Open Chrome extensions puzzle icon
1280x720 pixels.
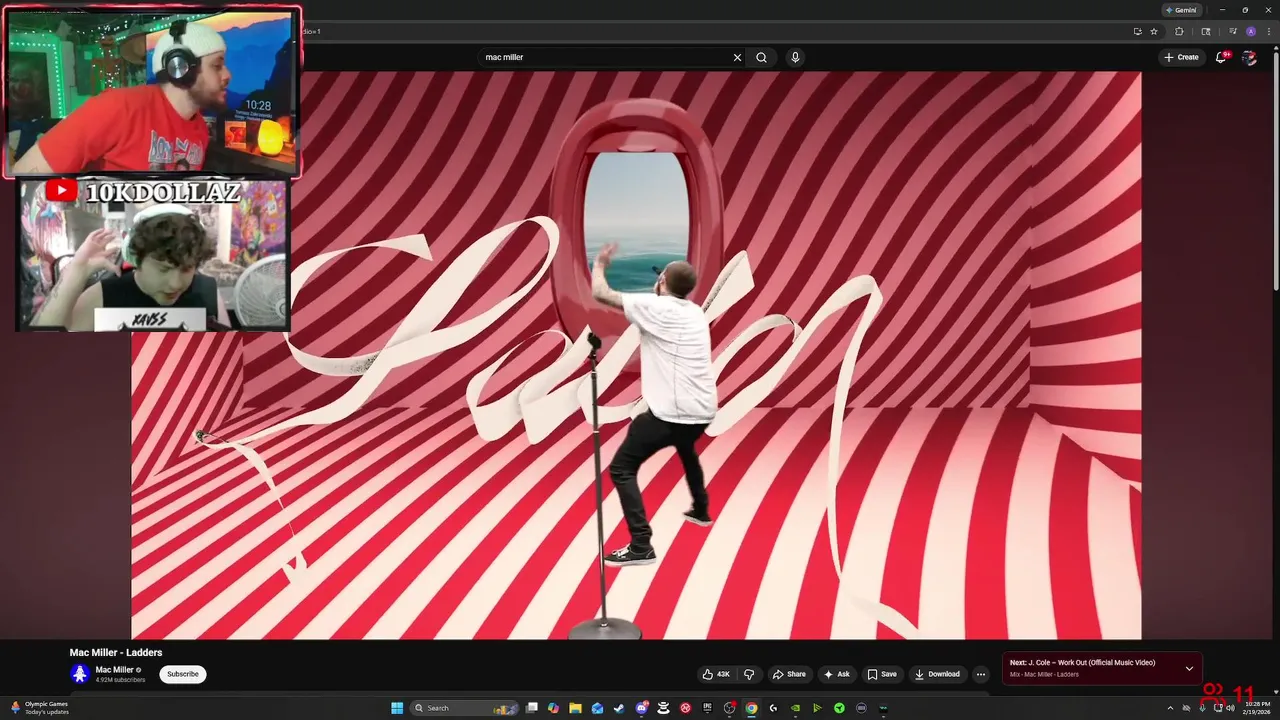(1179, 31)
